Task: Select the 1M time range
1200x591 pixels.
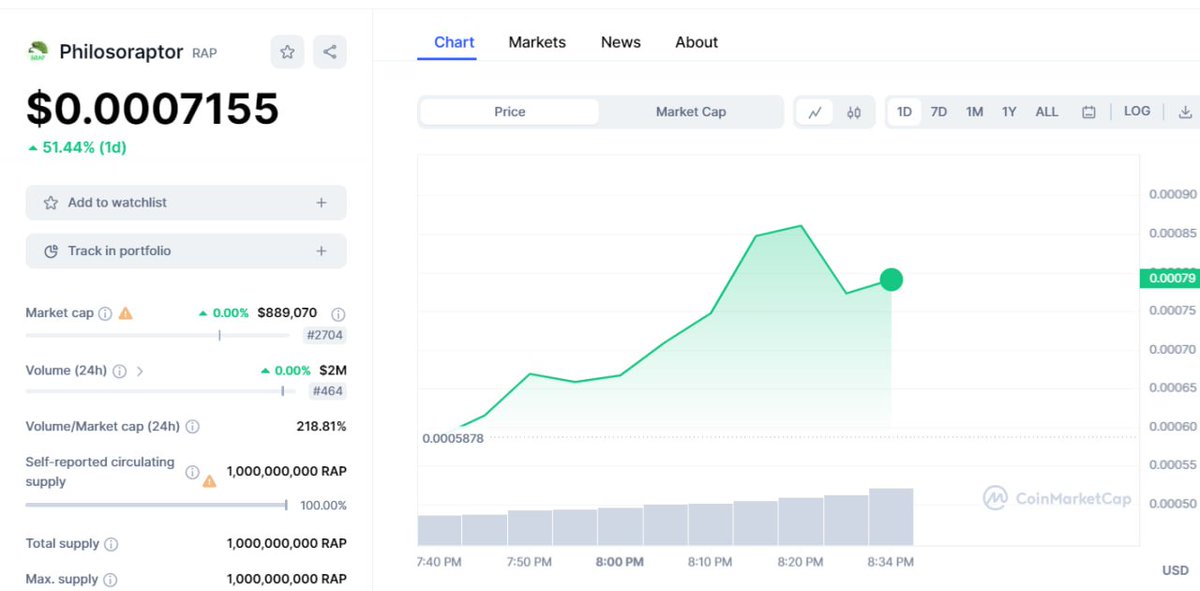Action: click(975, 112)
